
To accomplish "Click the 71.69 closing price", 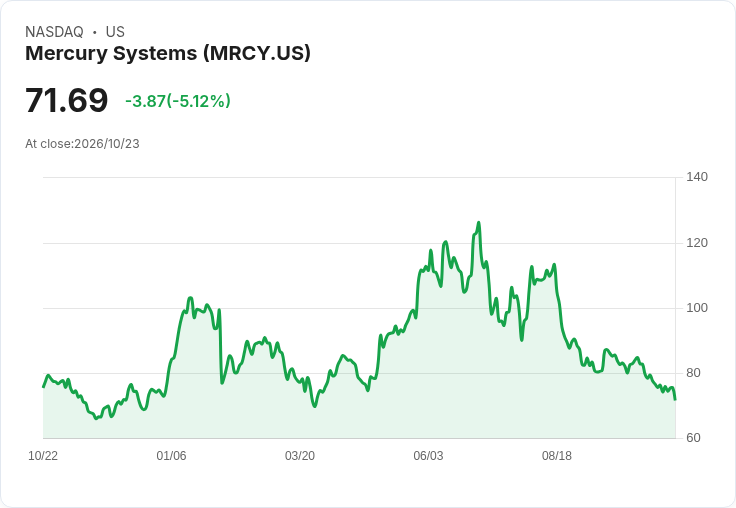I will coord(67,100).
